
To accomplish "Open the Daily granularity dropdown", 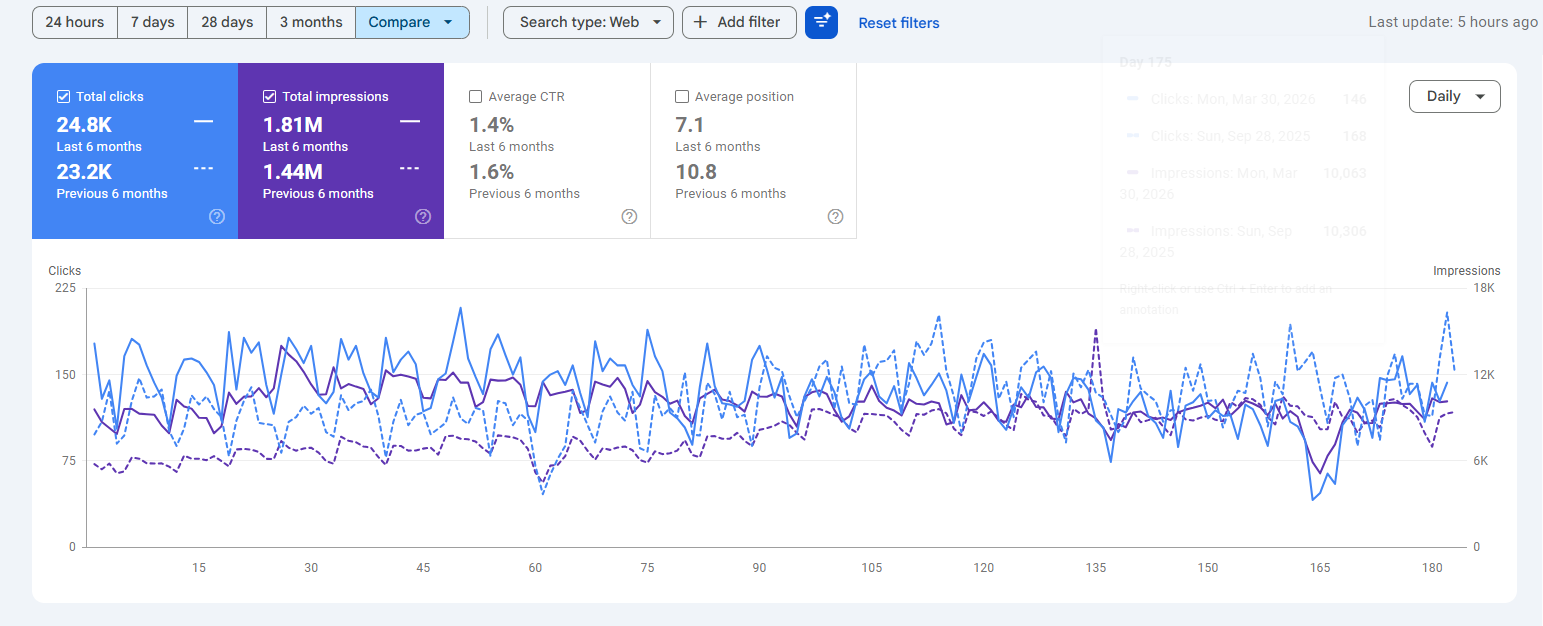I will [1454, 96].
